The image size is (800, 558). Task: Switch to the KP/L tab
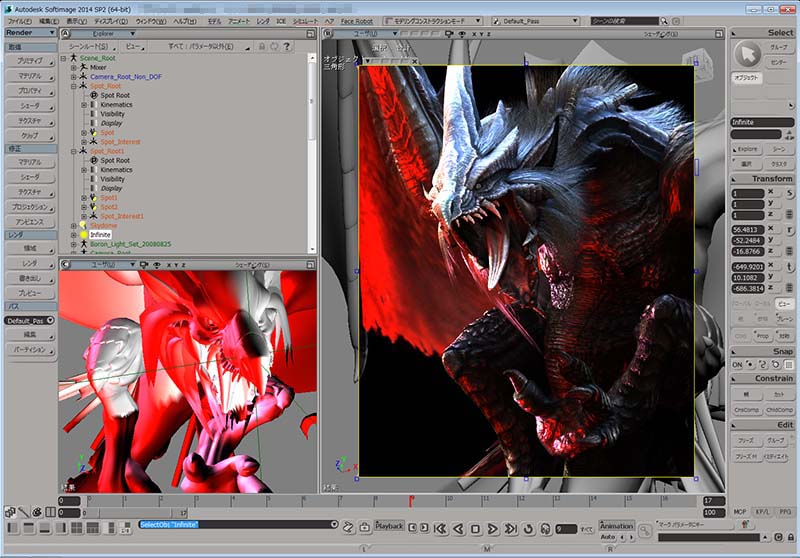(762, 512)
